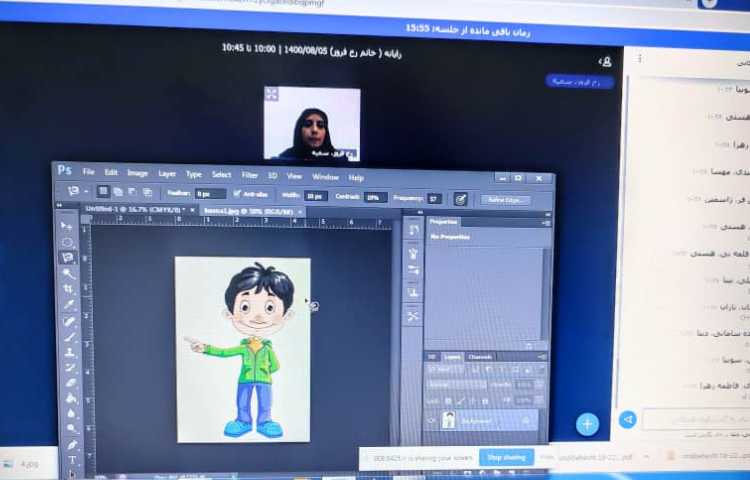Viewport: 750px width, 480px height.
Task: Select the Elliptical Marquee tool
Action: pyautogui.click(x=67, y=242)
